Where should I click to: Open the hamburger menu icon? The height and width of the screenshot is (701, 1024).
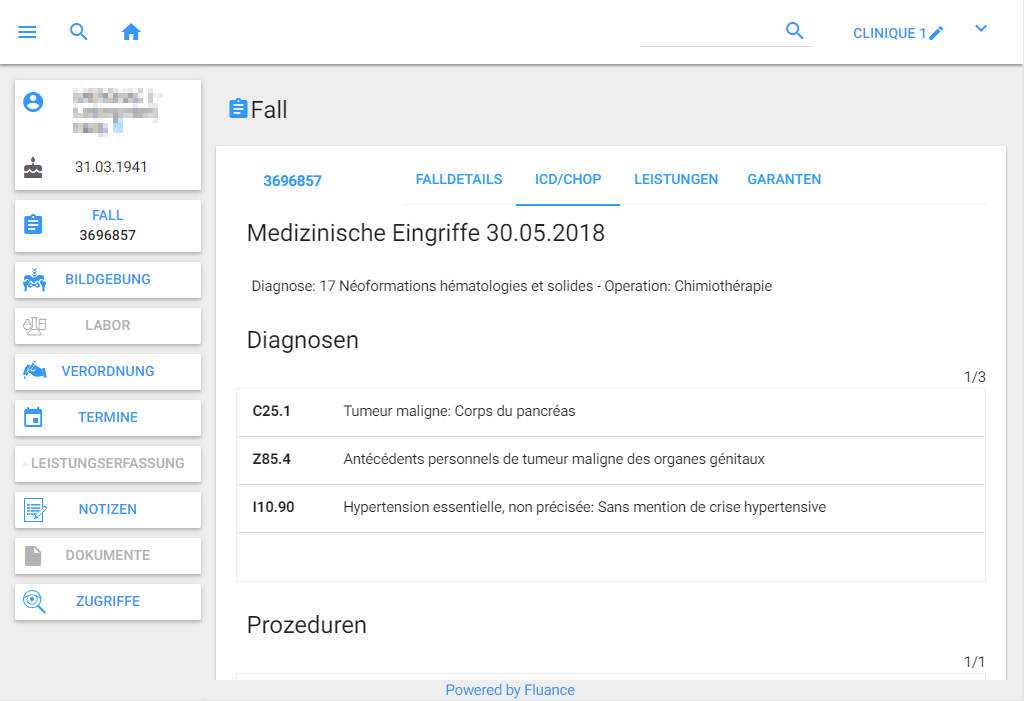click(27, 32)
